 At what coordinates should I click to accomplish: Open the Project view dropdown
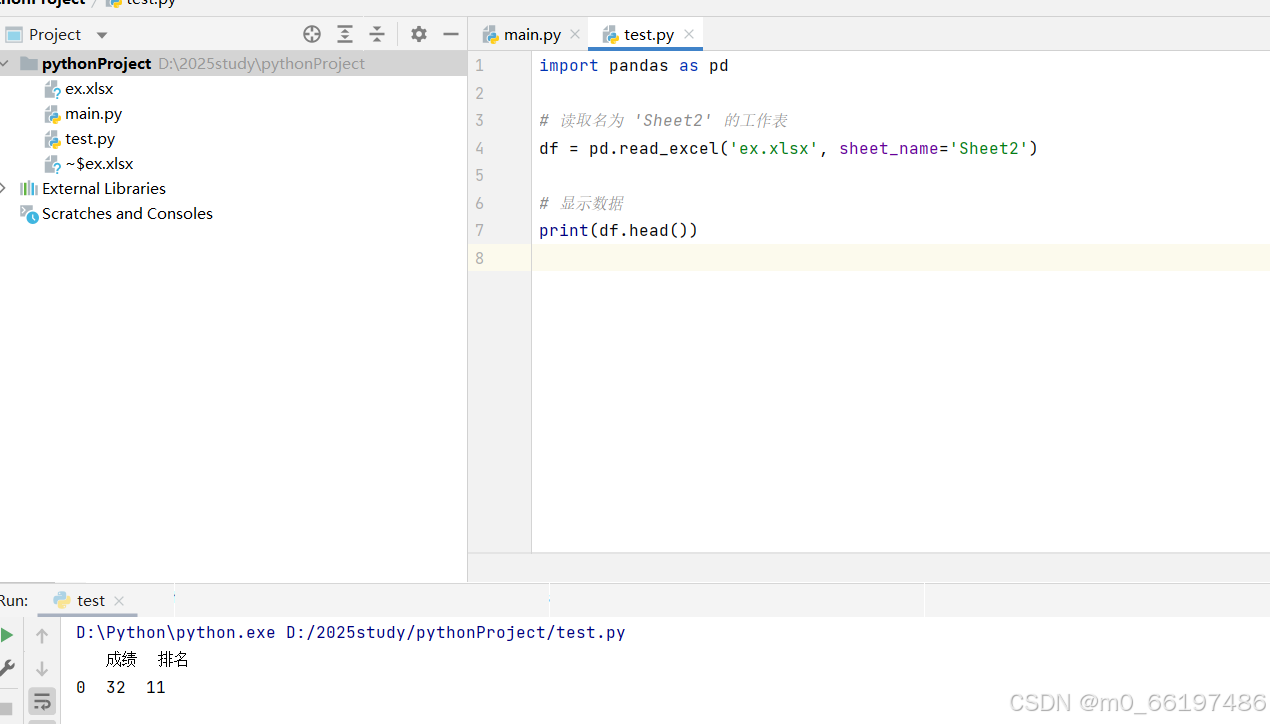tap(100, 33)
